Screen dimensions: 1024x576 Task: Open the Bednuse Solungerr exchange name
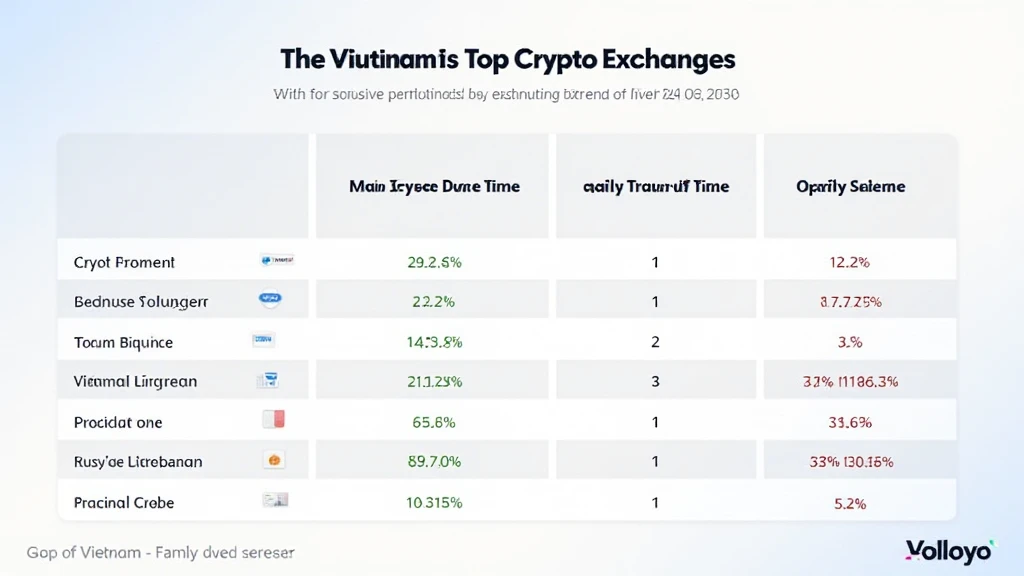click(x=141, y=301)
